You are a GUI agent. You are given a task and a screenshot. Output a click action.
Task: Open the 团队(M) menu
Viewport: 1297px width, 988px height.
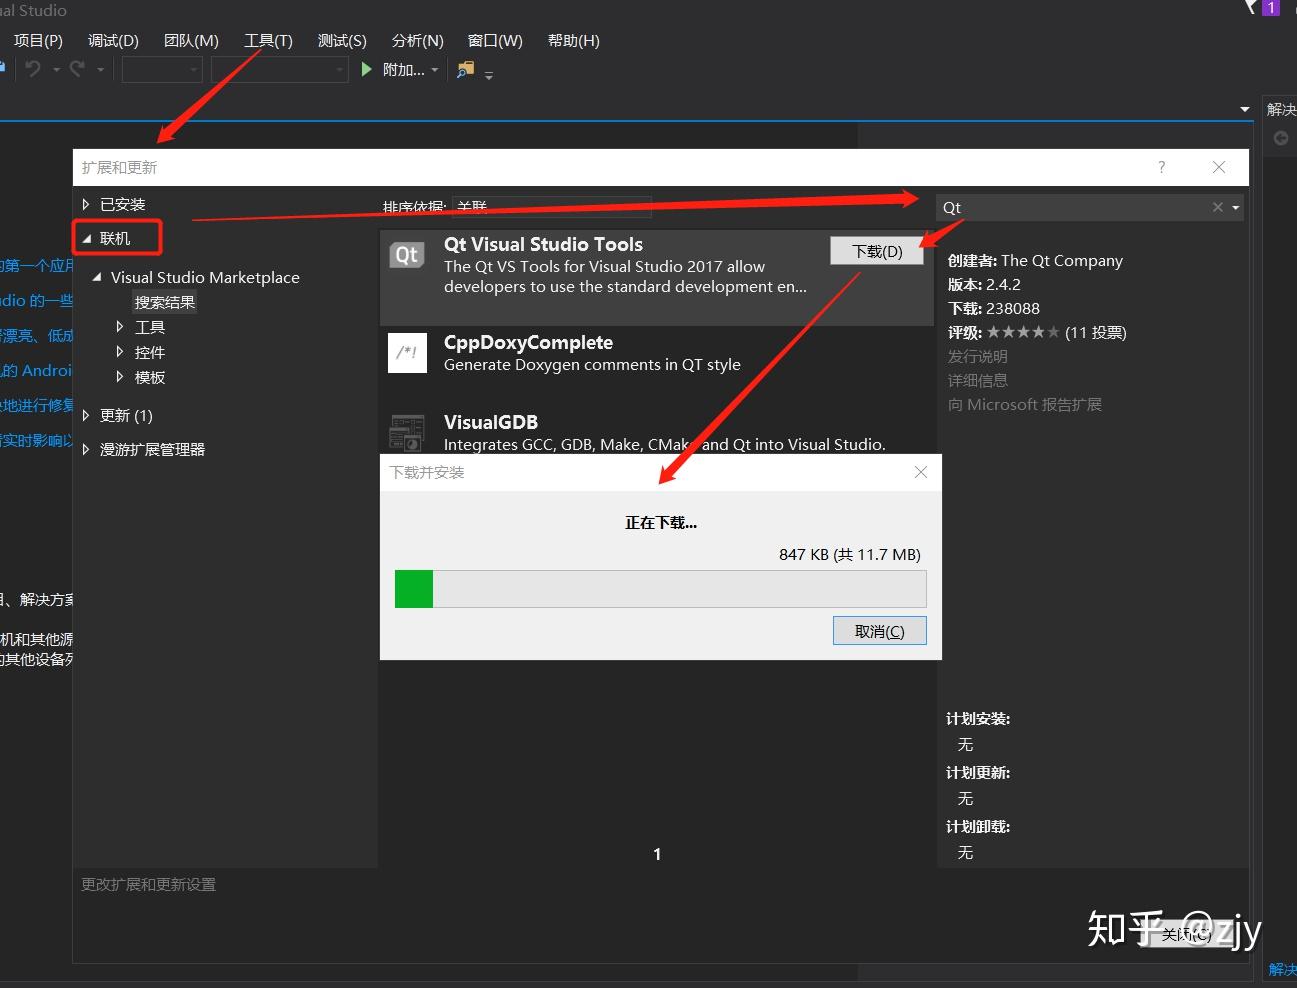pos(191,41)
